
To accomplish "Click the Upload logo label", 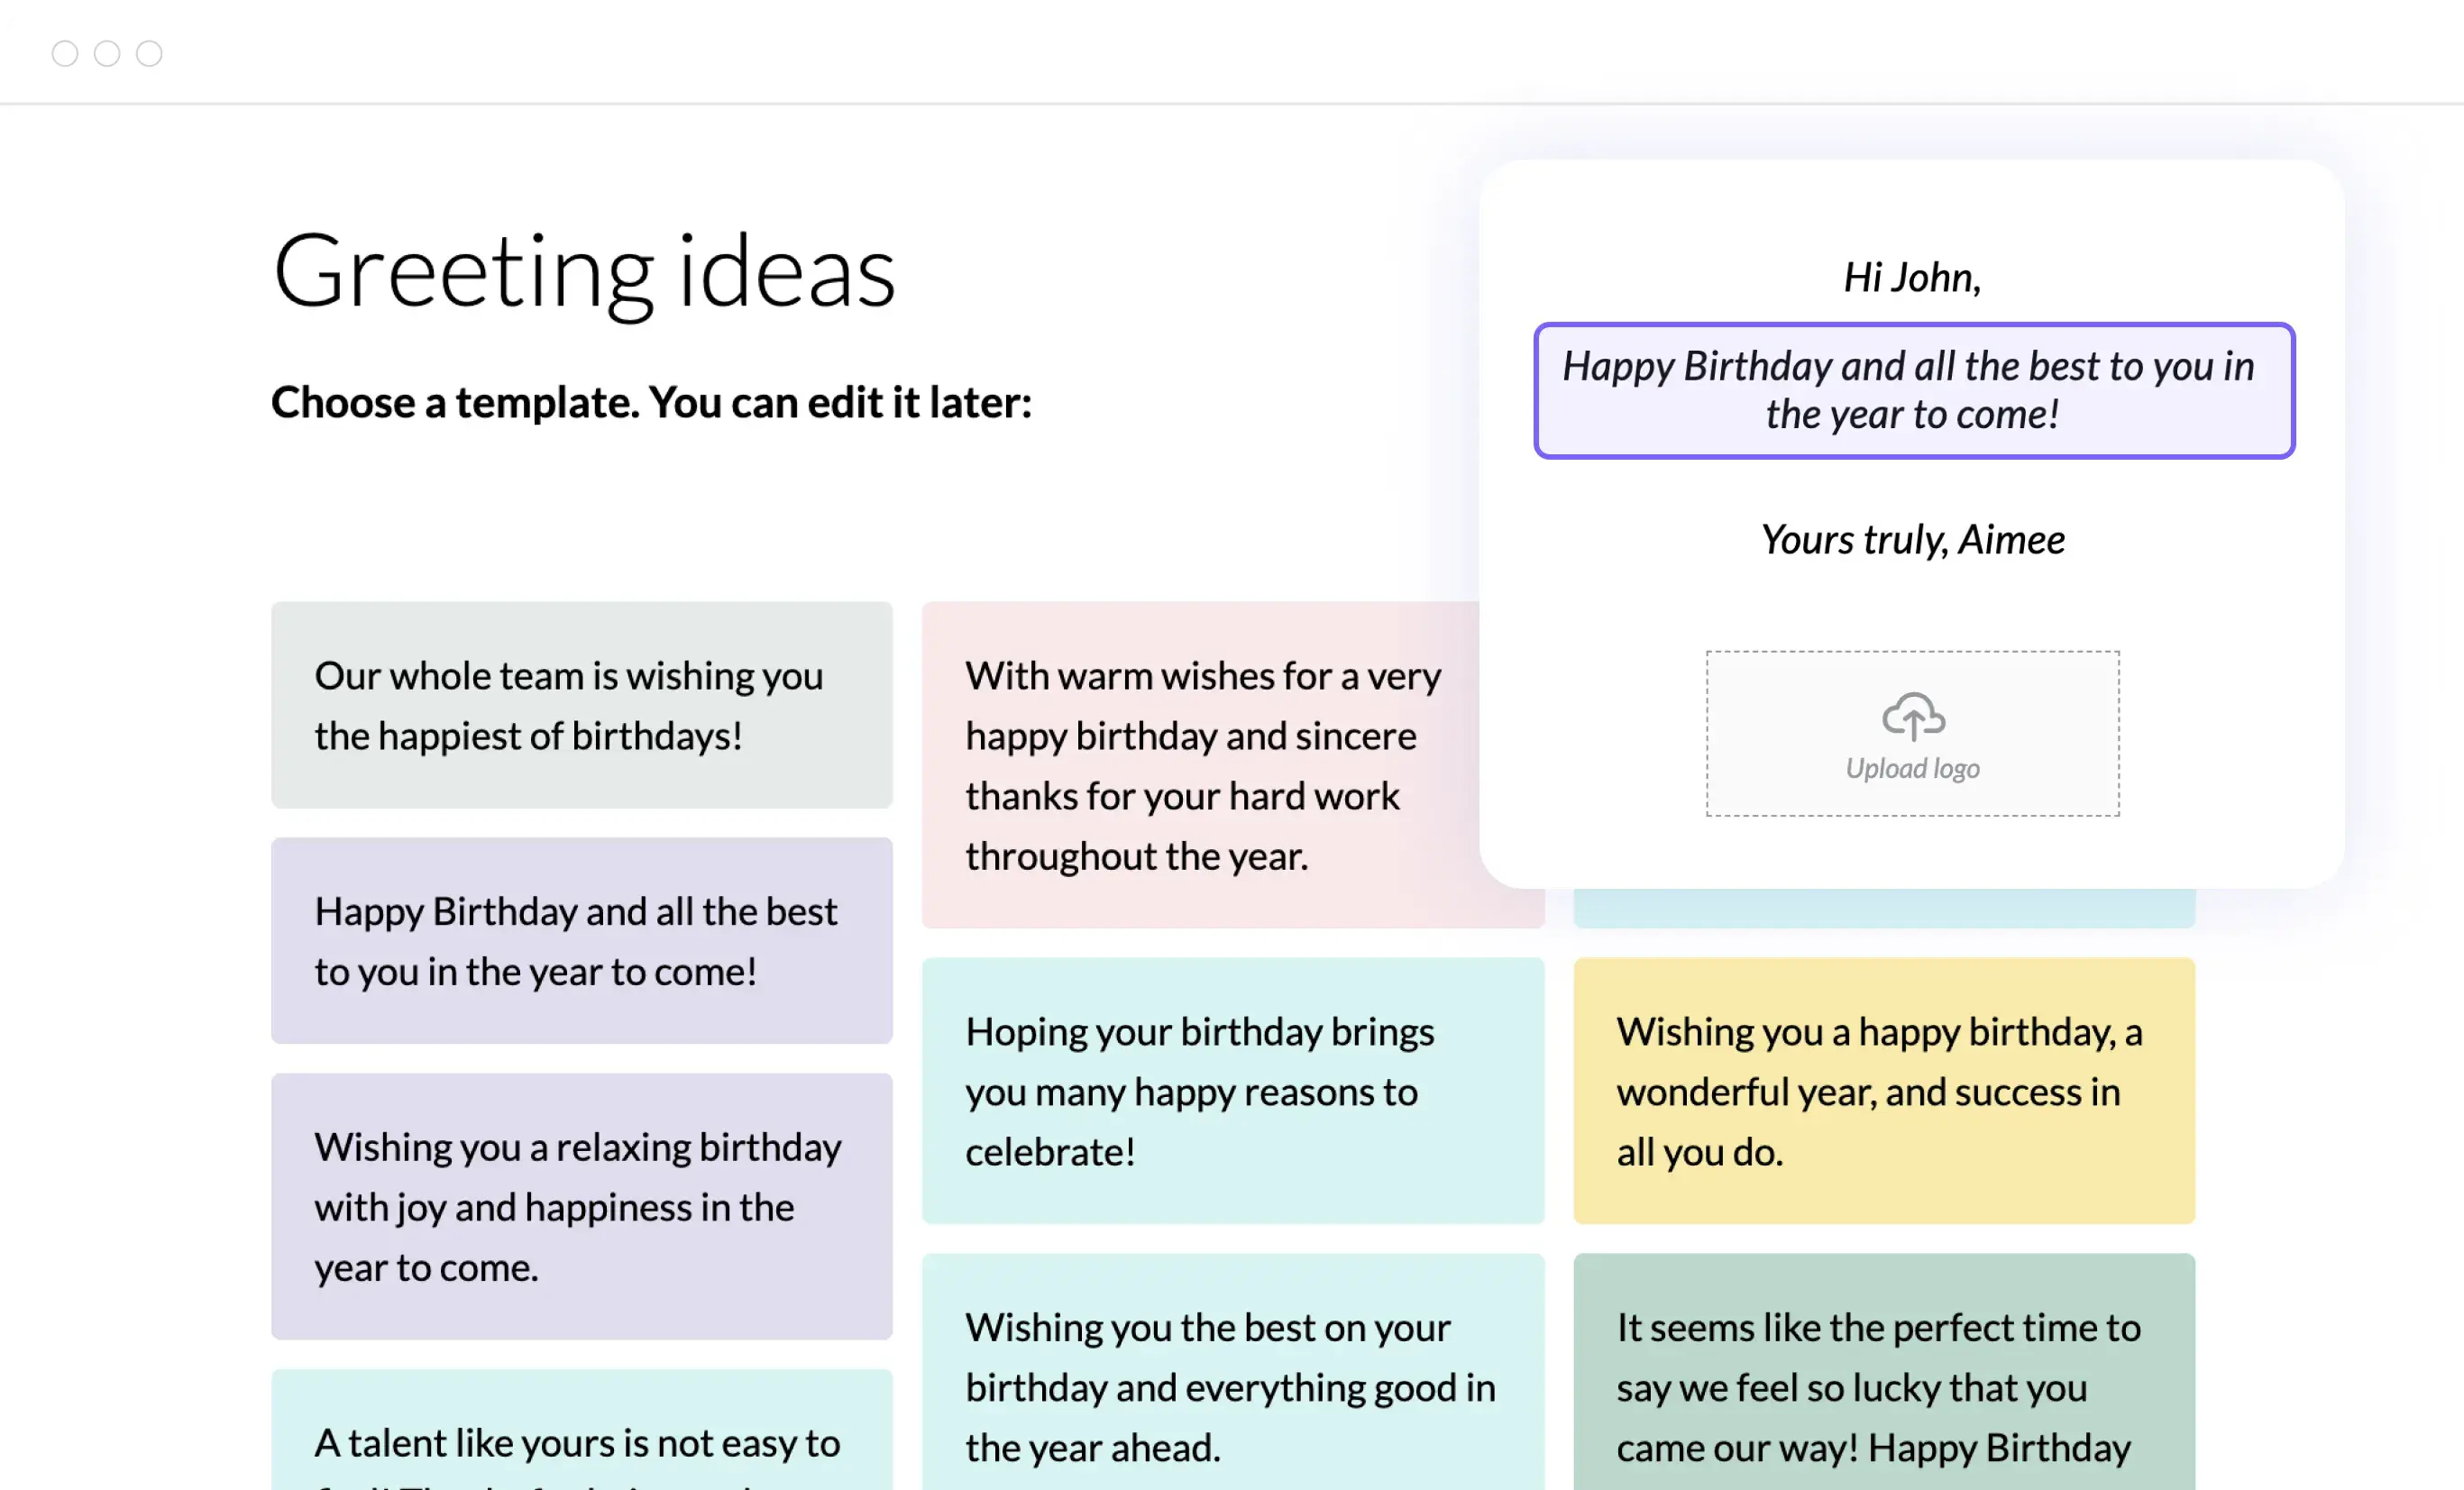I will [1912, 768].
